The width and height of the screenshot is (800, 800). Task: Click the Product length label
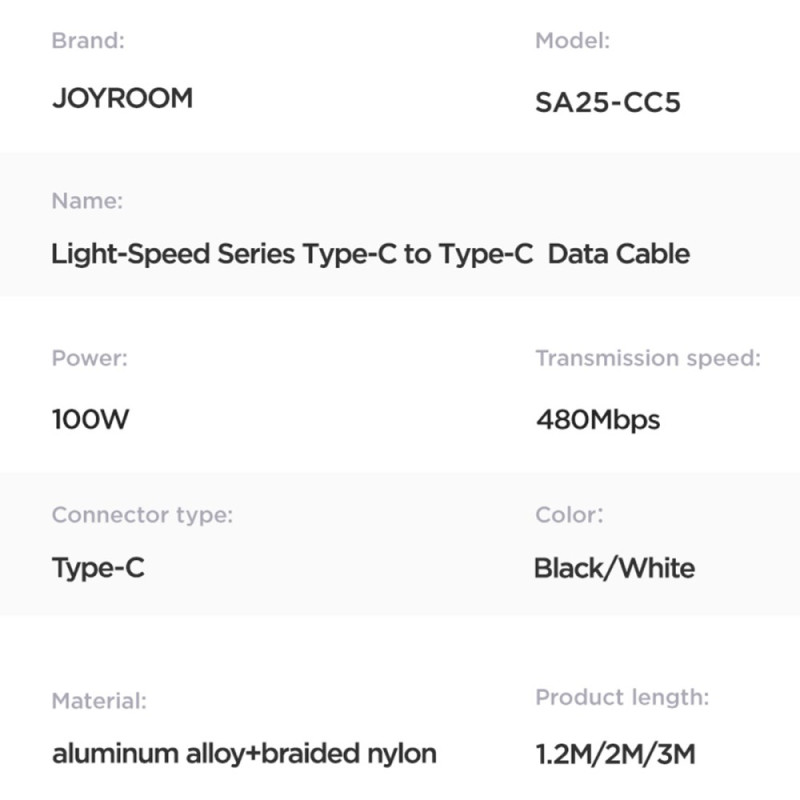[x=622, y=697]
